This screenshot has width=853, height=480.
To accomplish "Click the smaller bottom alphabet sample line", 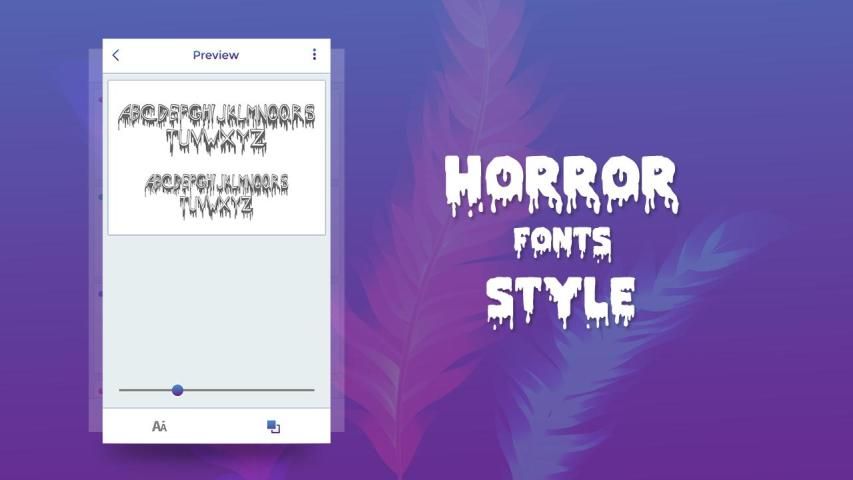I will coord(216,184).
